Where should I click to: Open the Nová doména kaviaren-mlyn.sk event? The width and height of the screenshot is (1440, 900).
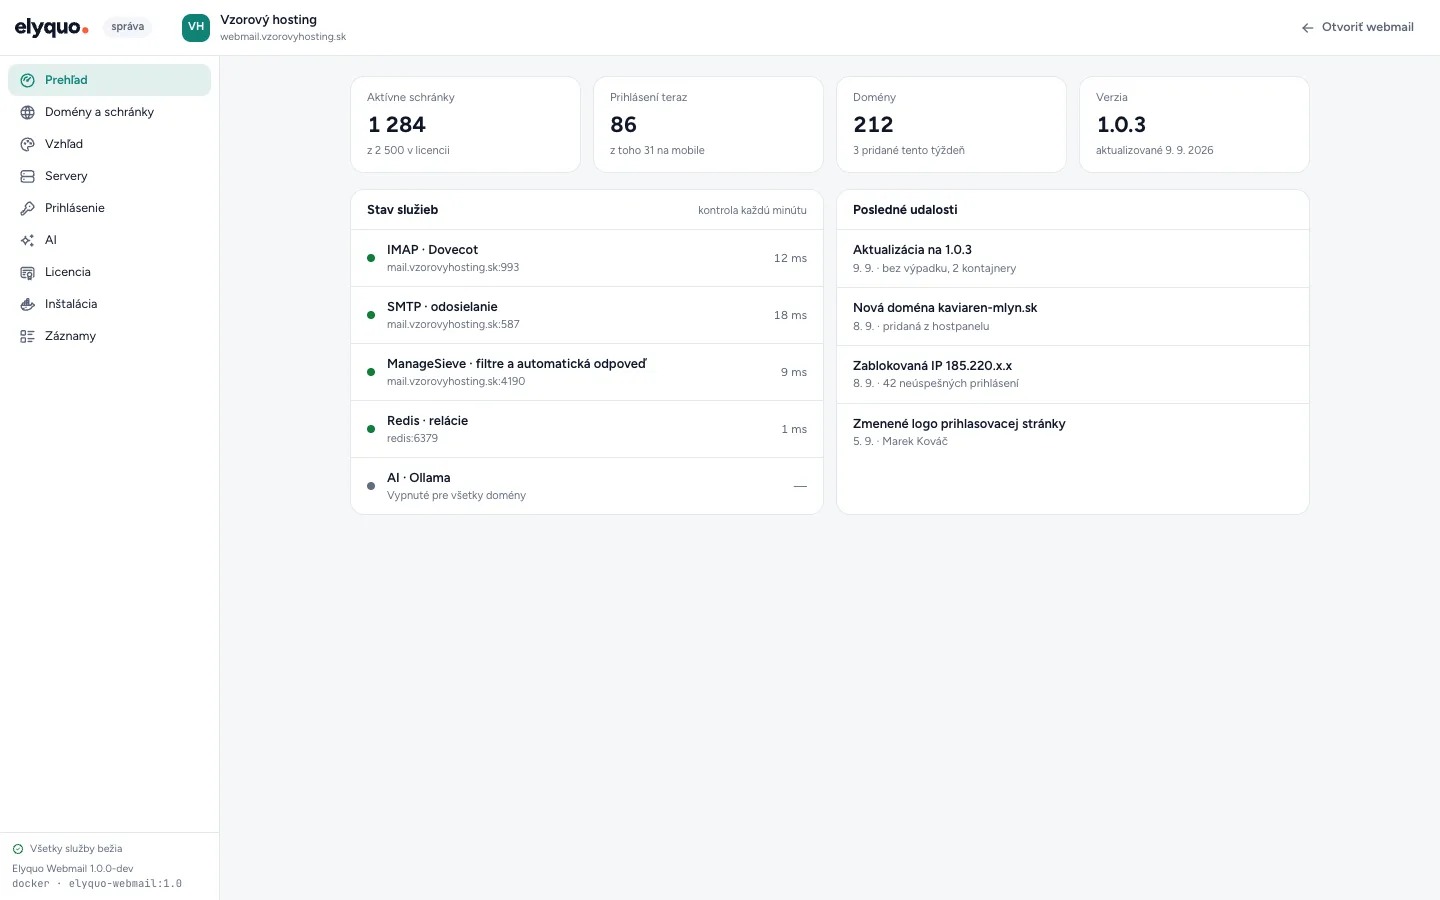tap(1073, 317)
